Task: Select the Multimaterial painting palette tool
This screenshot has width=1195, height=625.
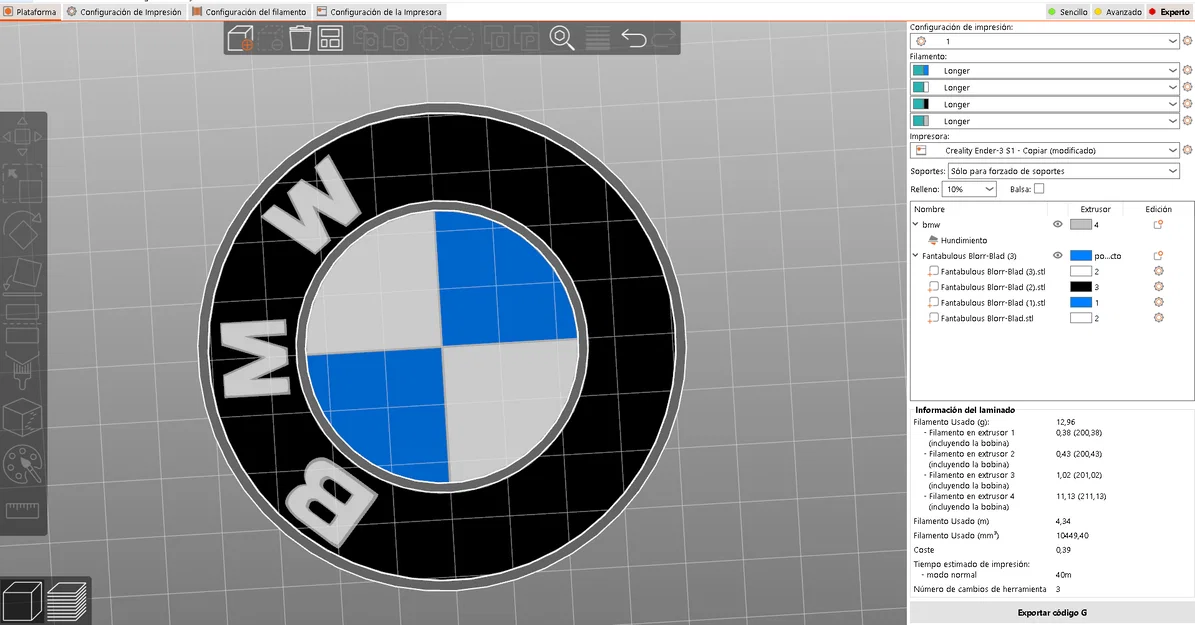Action: 22,463
